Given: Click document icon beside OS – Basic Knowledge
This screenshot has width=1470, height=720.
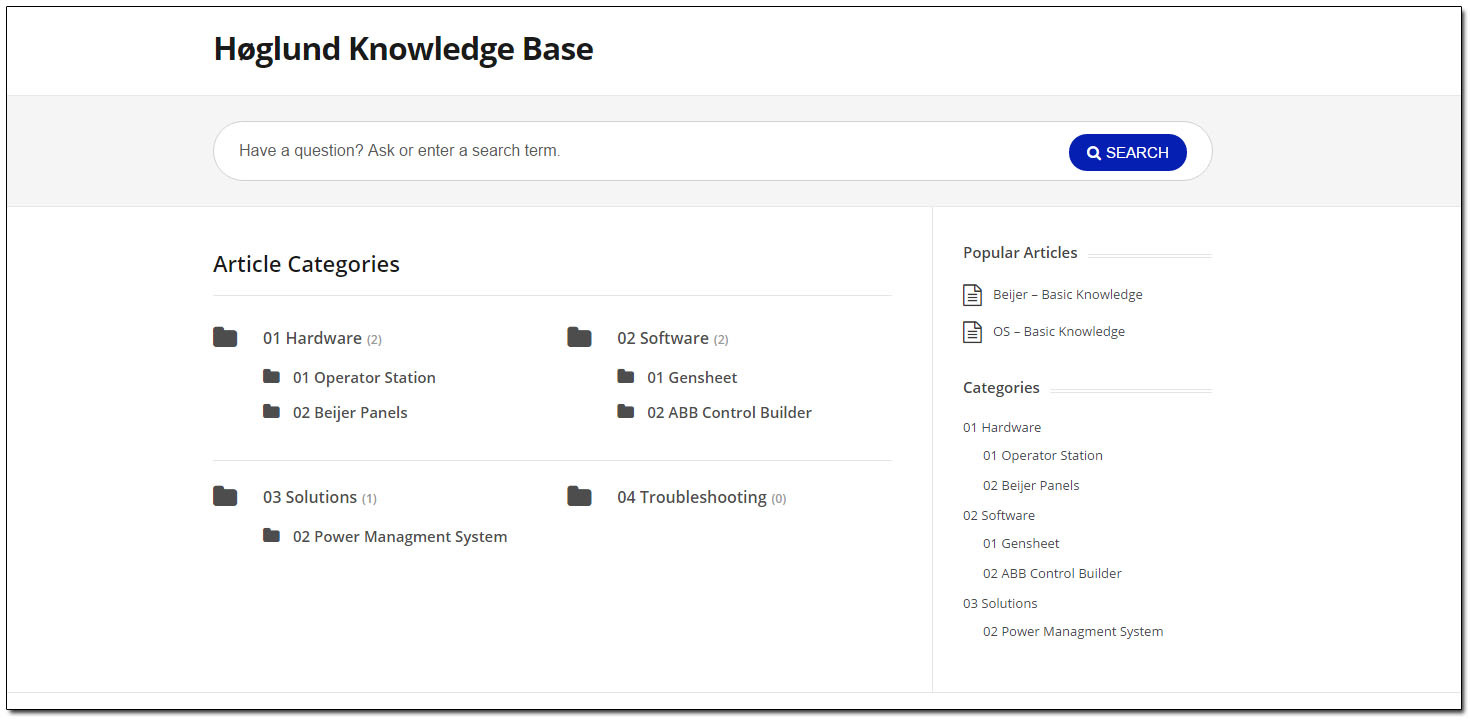Looking at the screenshot, I should point(972,332).
